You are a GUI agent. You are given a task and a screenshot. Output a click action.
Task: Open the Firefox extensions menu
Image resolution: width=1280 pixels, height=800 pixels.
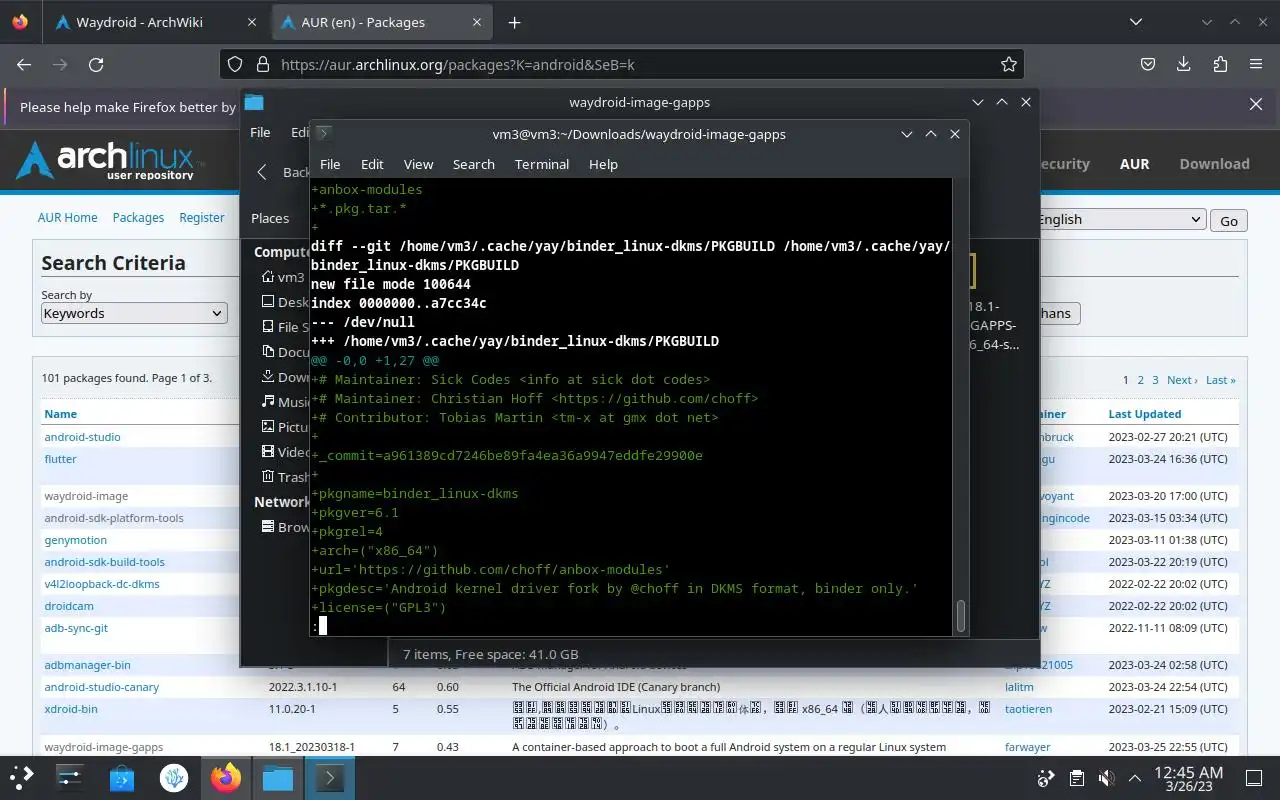(1220, 64)
